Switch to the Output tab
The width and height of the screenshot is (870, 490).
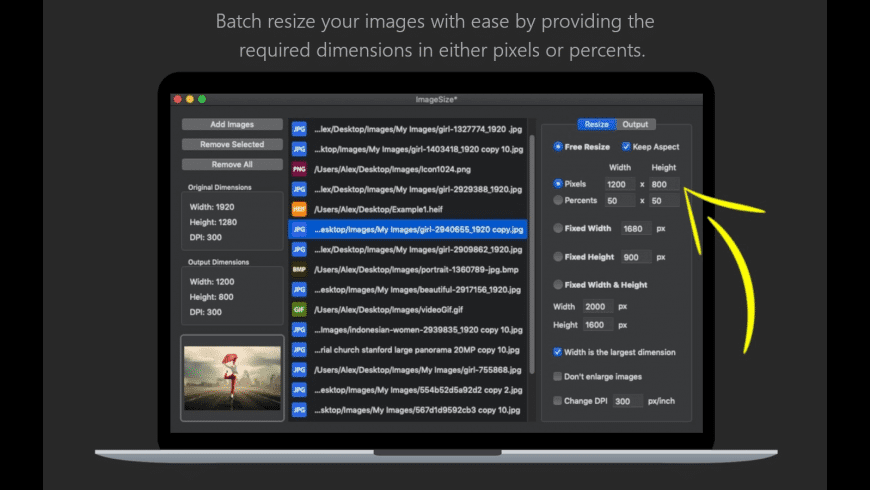point(635,124)
